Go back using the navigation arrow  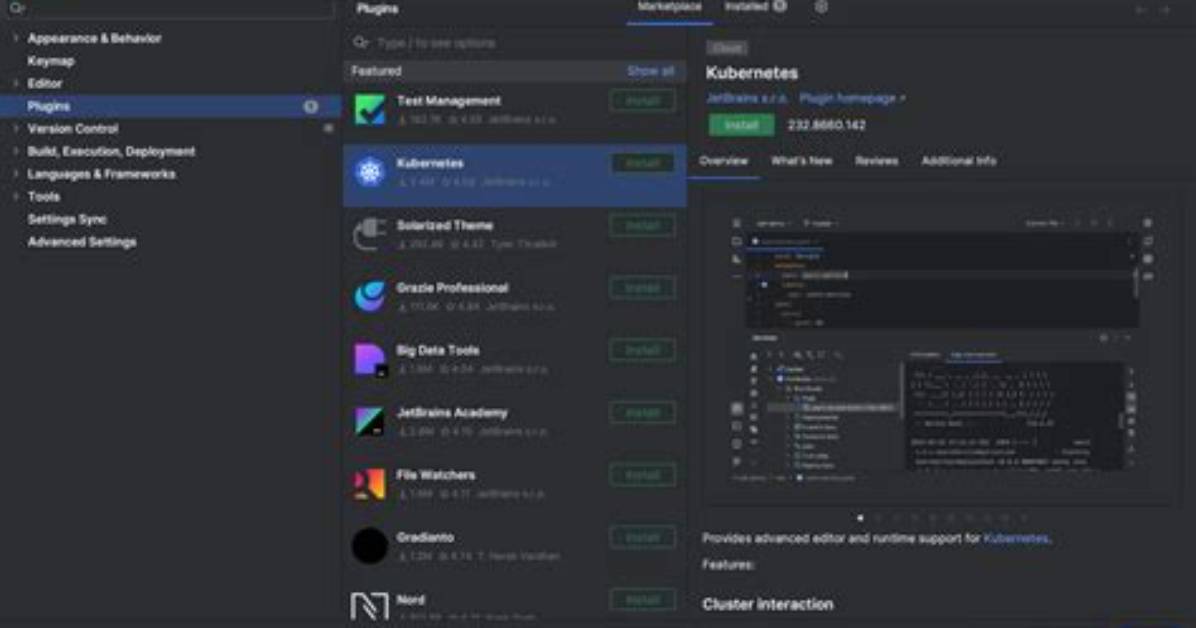1141,10
